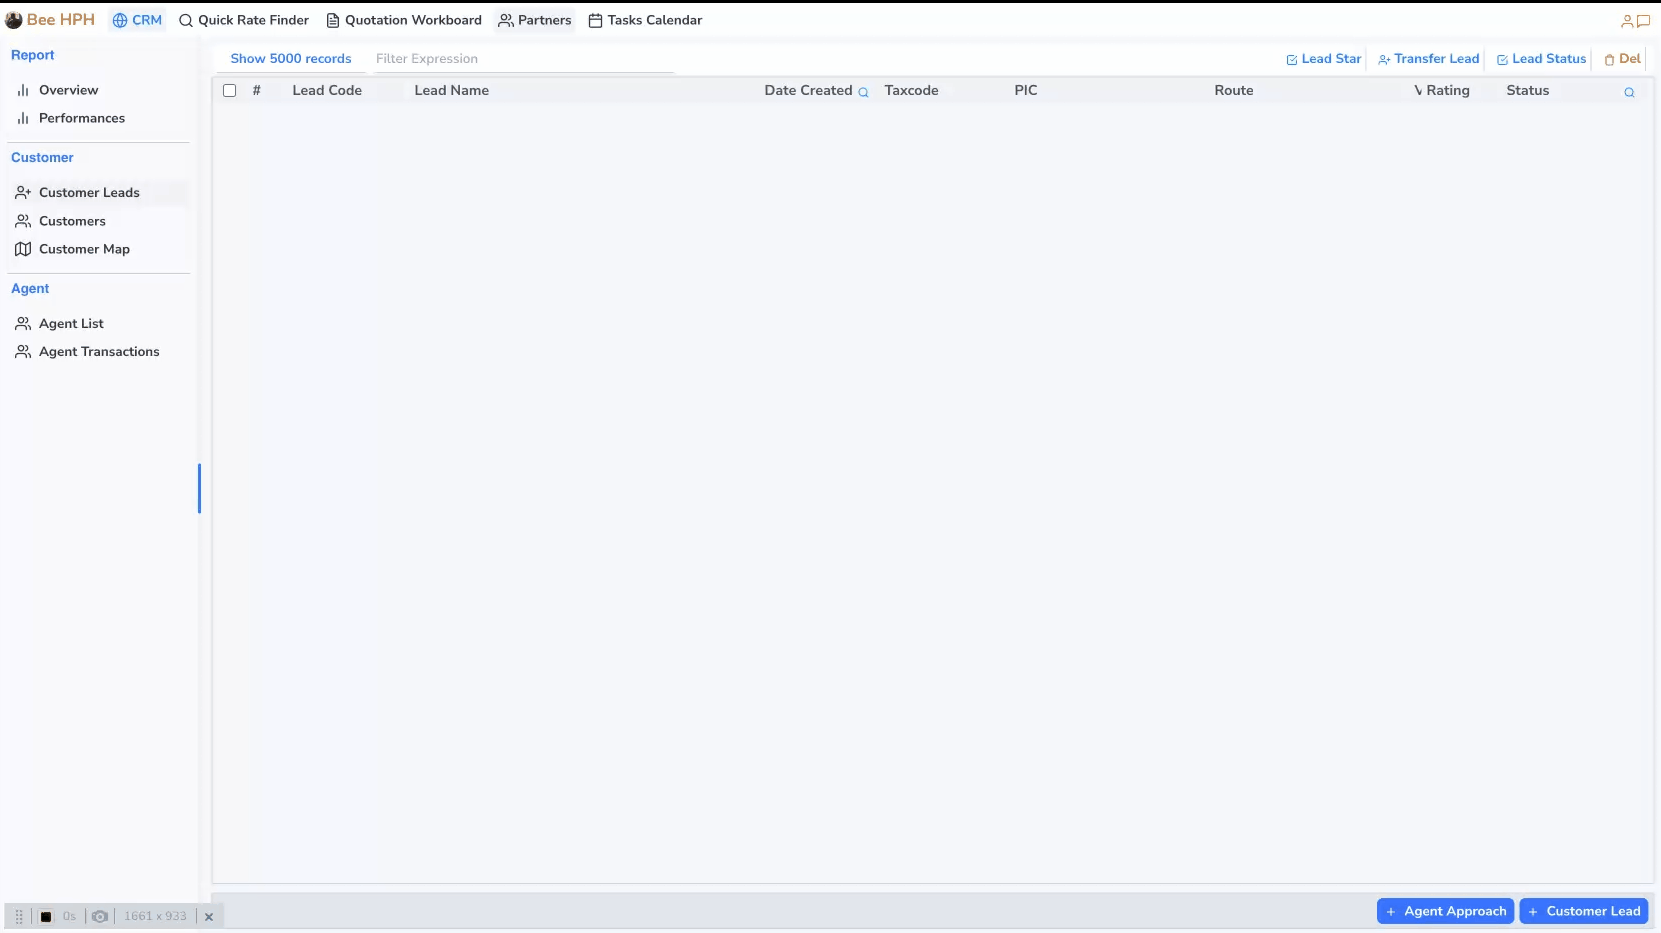This screenshot has height=933, width=1661.
Task: Click the Agent Approach button
Action: tap(1445, 911)
